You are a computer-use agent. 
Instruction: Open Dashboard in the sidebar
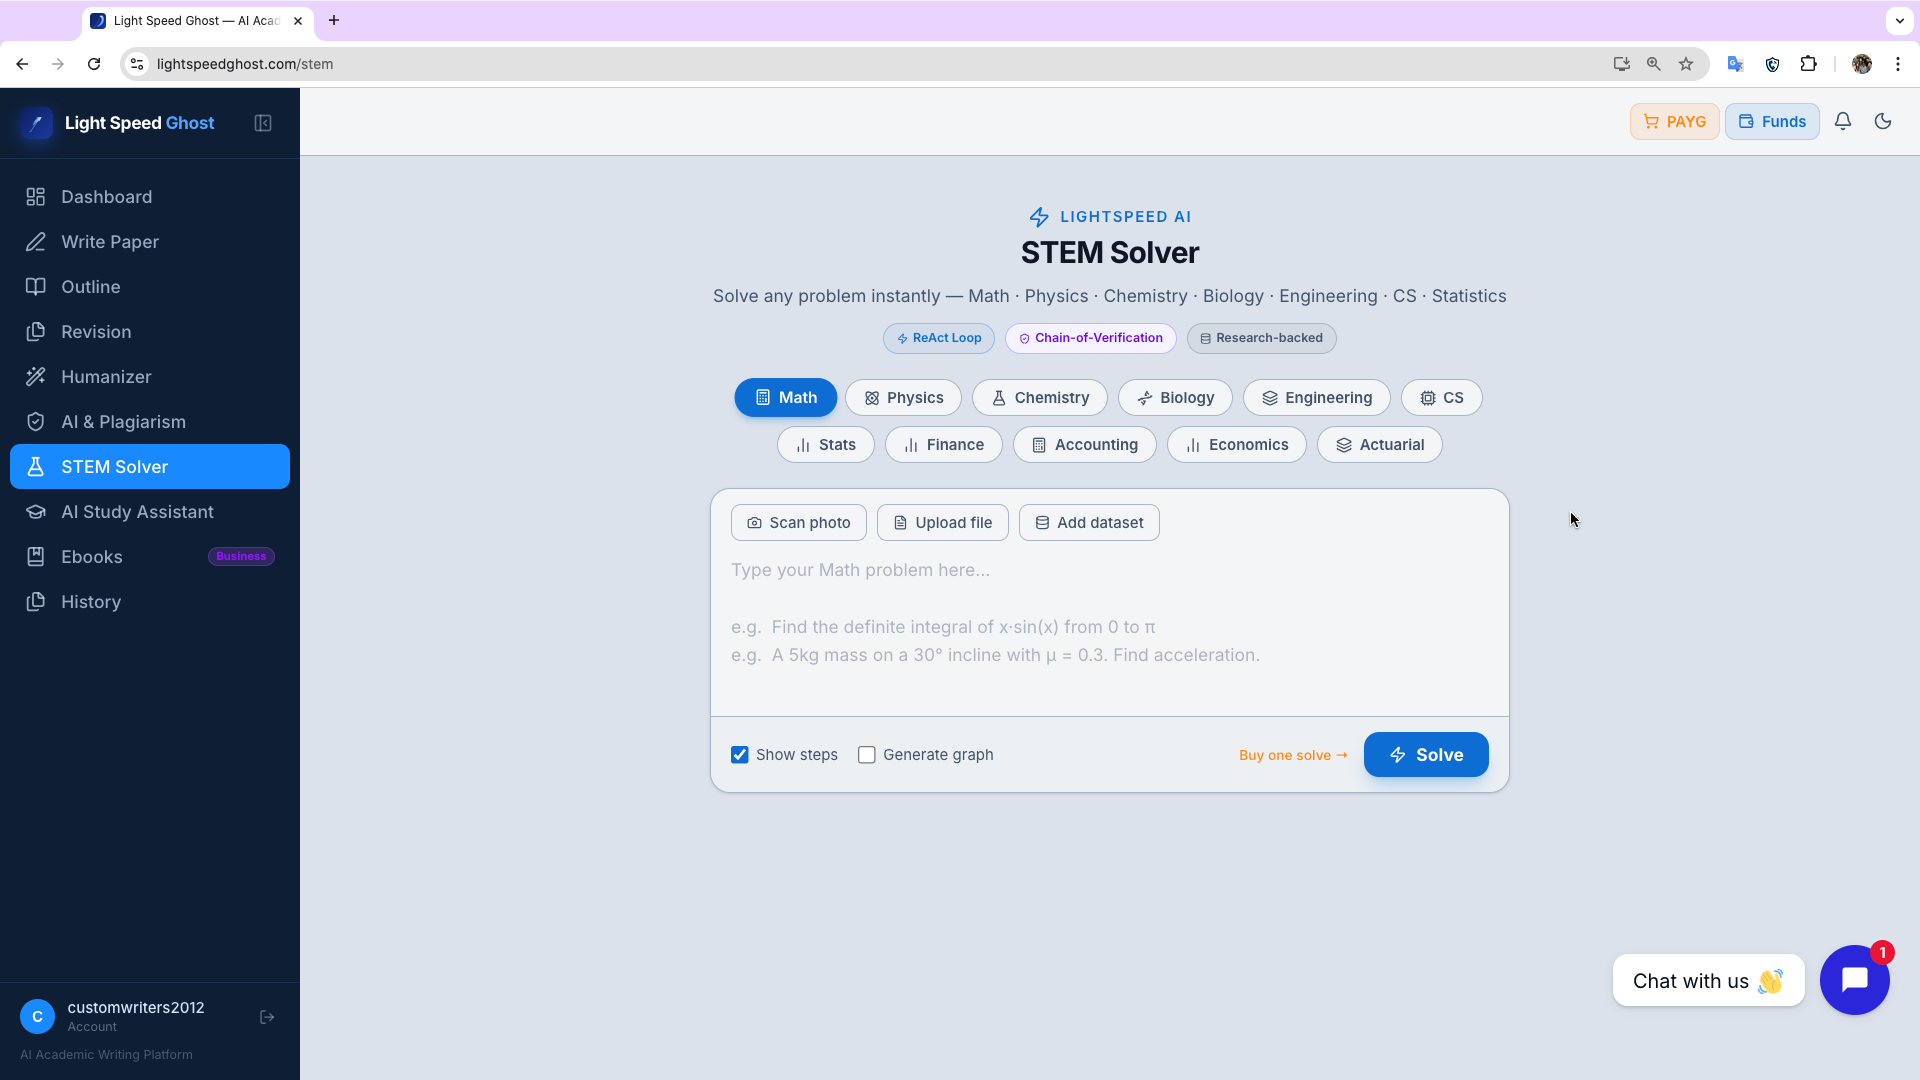(150, 197)
